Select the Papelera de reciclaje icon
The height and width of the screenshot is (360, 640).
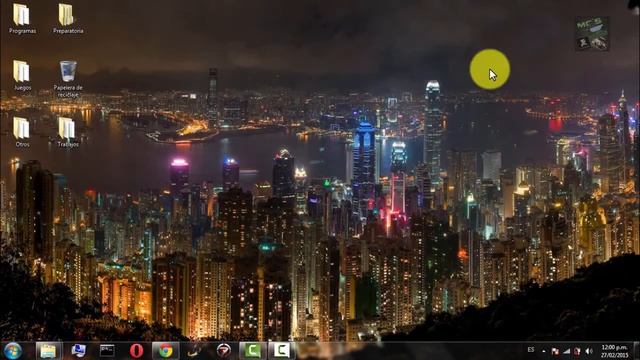(x=68, y=79)
